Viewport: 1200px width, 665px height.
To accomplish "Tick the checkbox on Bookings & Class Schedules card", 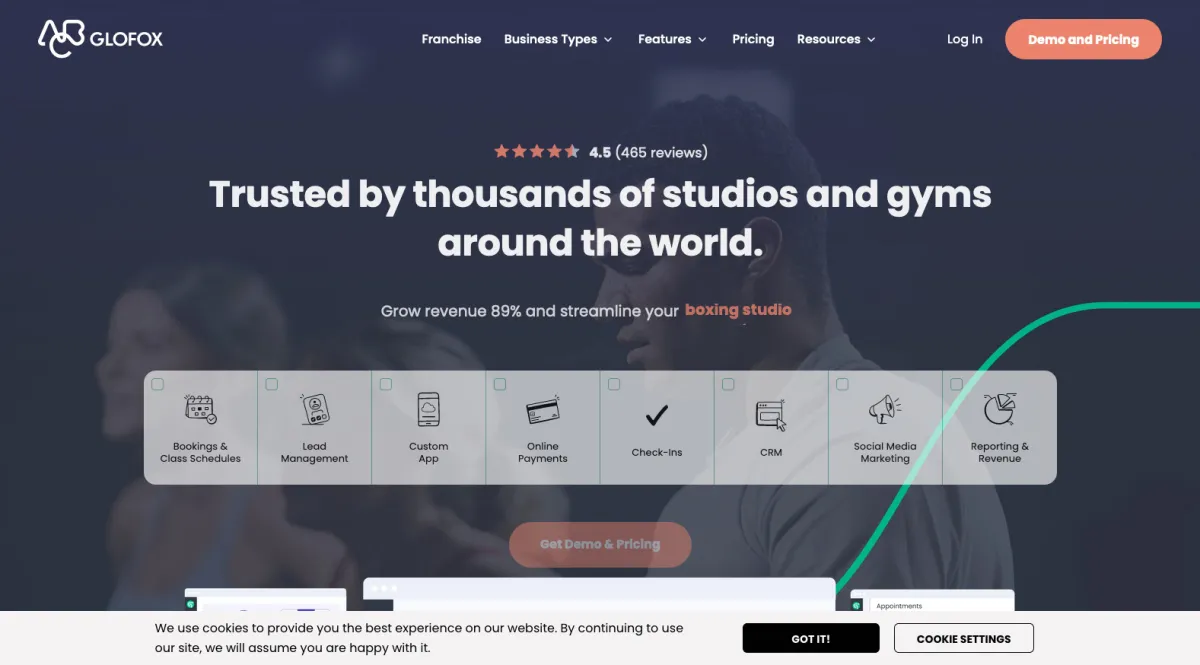I will [158, 384].
